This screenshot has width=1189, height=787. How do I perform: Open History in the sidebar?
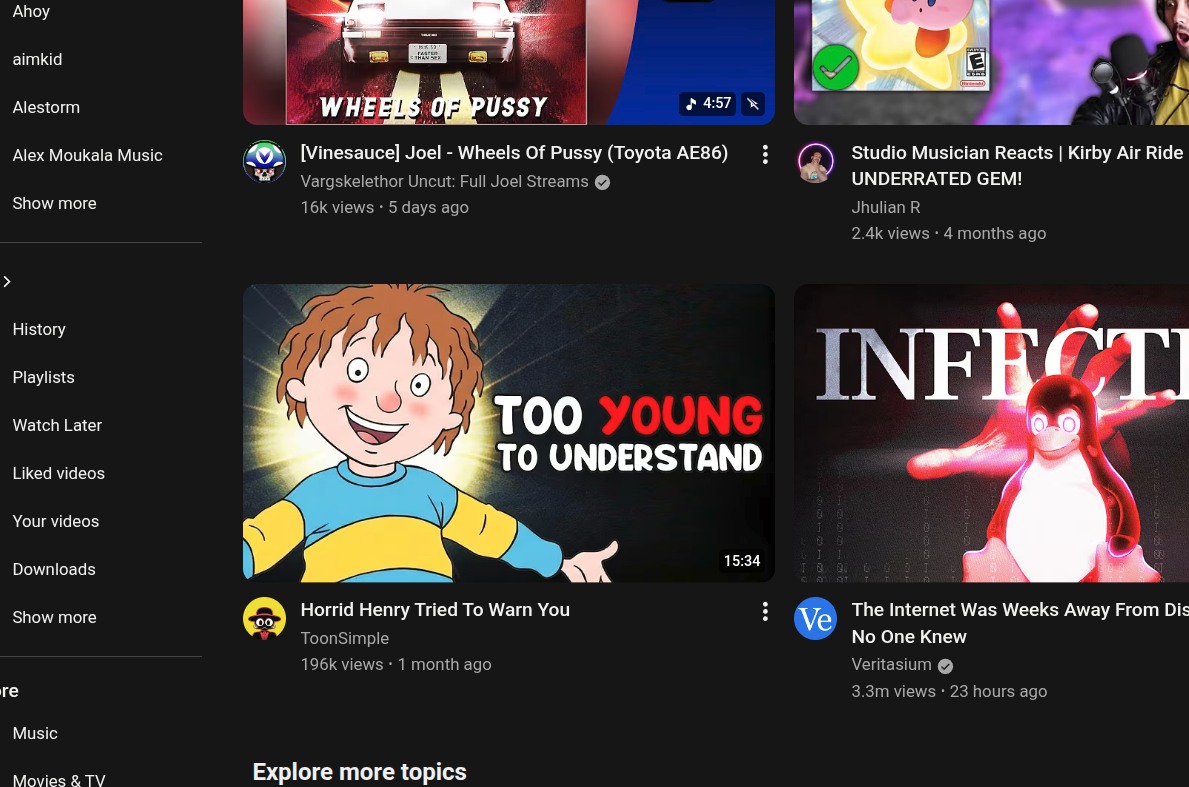39,329
